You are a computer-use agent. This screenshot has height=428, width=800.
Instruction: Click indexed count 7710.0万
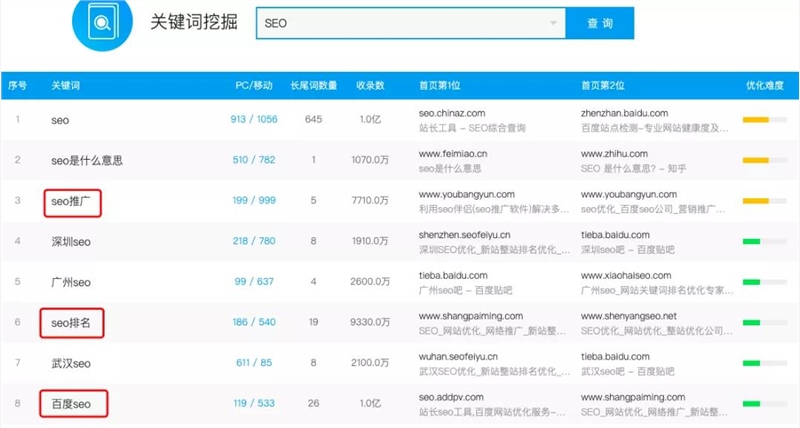[370, 200]
